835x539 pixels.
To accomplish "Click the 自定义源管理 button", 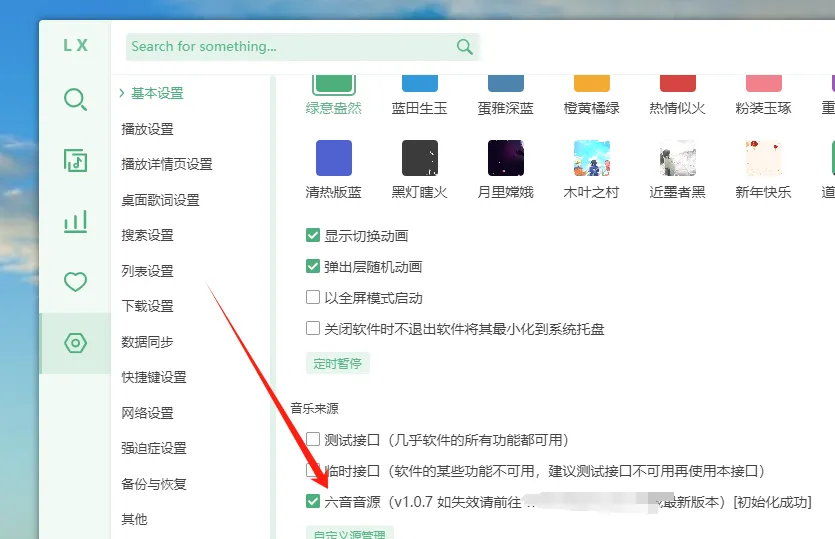I will [350, 533].
